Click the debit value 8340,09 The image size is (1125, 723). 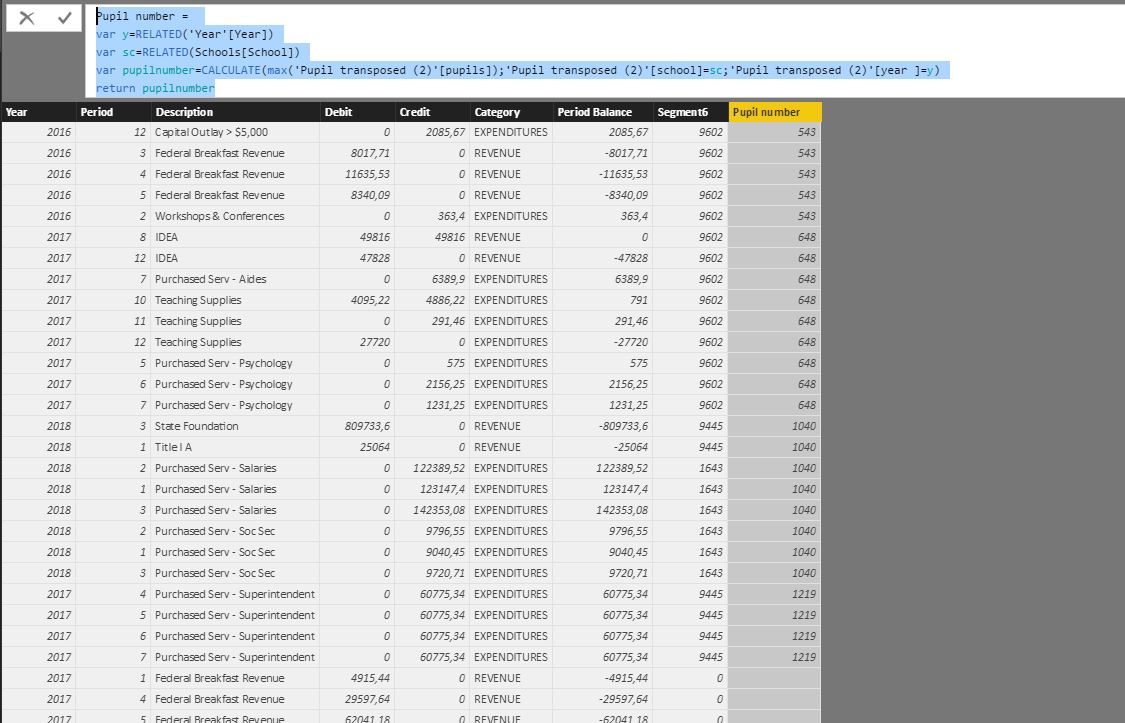370,195
